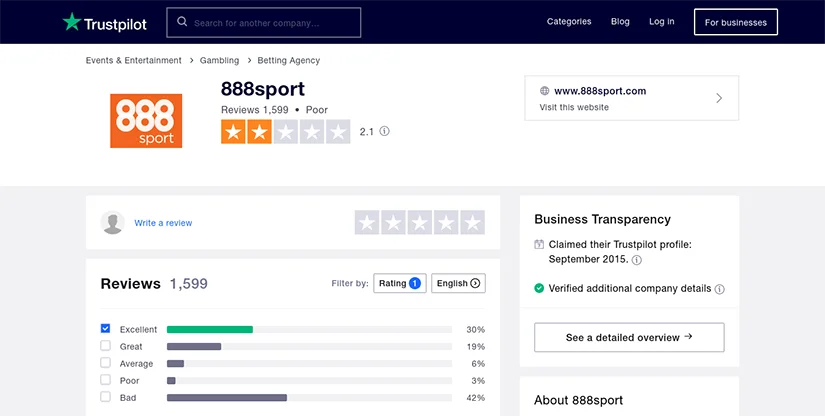Click Events & Entertainment breadcrumb
Image resolution: width=825 pixels, height=416 pixels.
pyautogui.click(x=134, y=60)
